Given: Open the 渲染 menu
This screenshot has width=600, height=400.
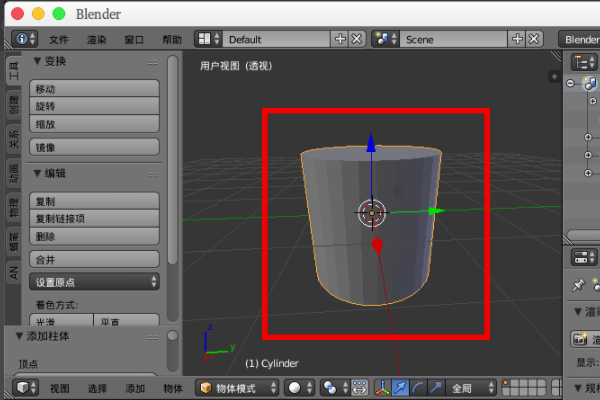Looking at the screenshot, I should point(96,39).
